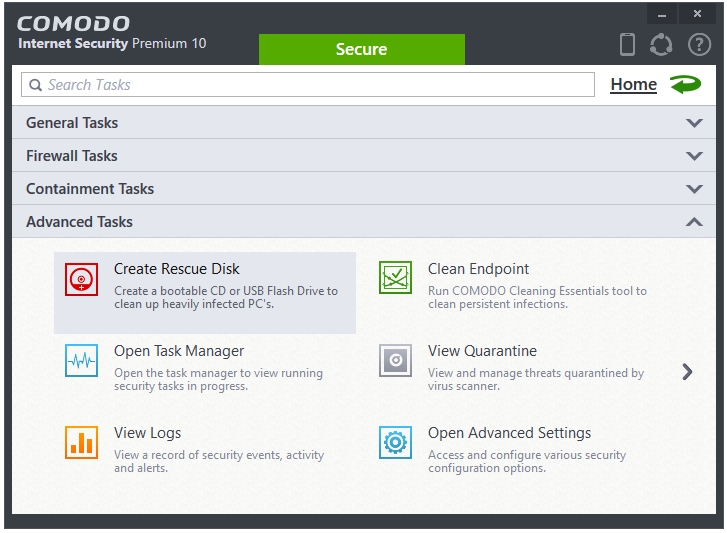Select Open Task Manager title
The height and width of the screenshot is (533, 727).
179,351
